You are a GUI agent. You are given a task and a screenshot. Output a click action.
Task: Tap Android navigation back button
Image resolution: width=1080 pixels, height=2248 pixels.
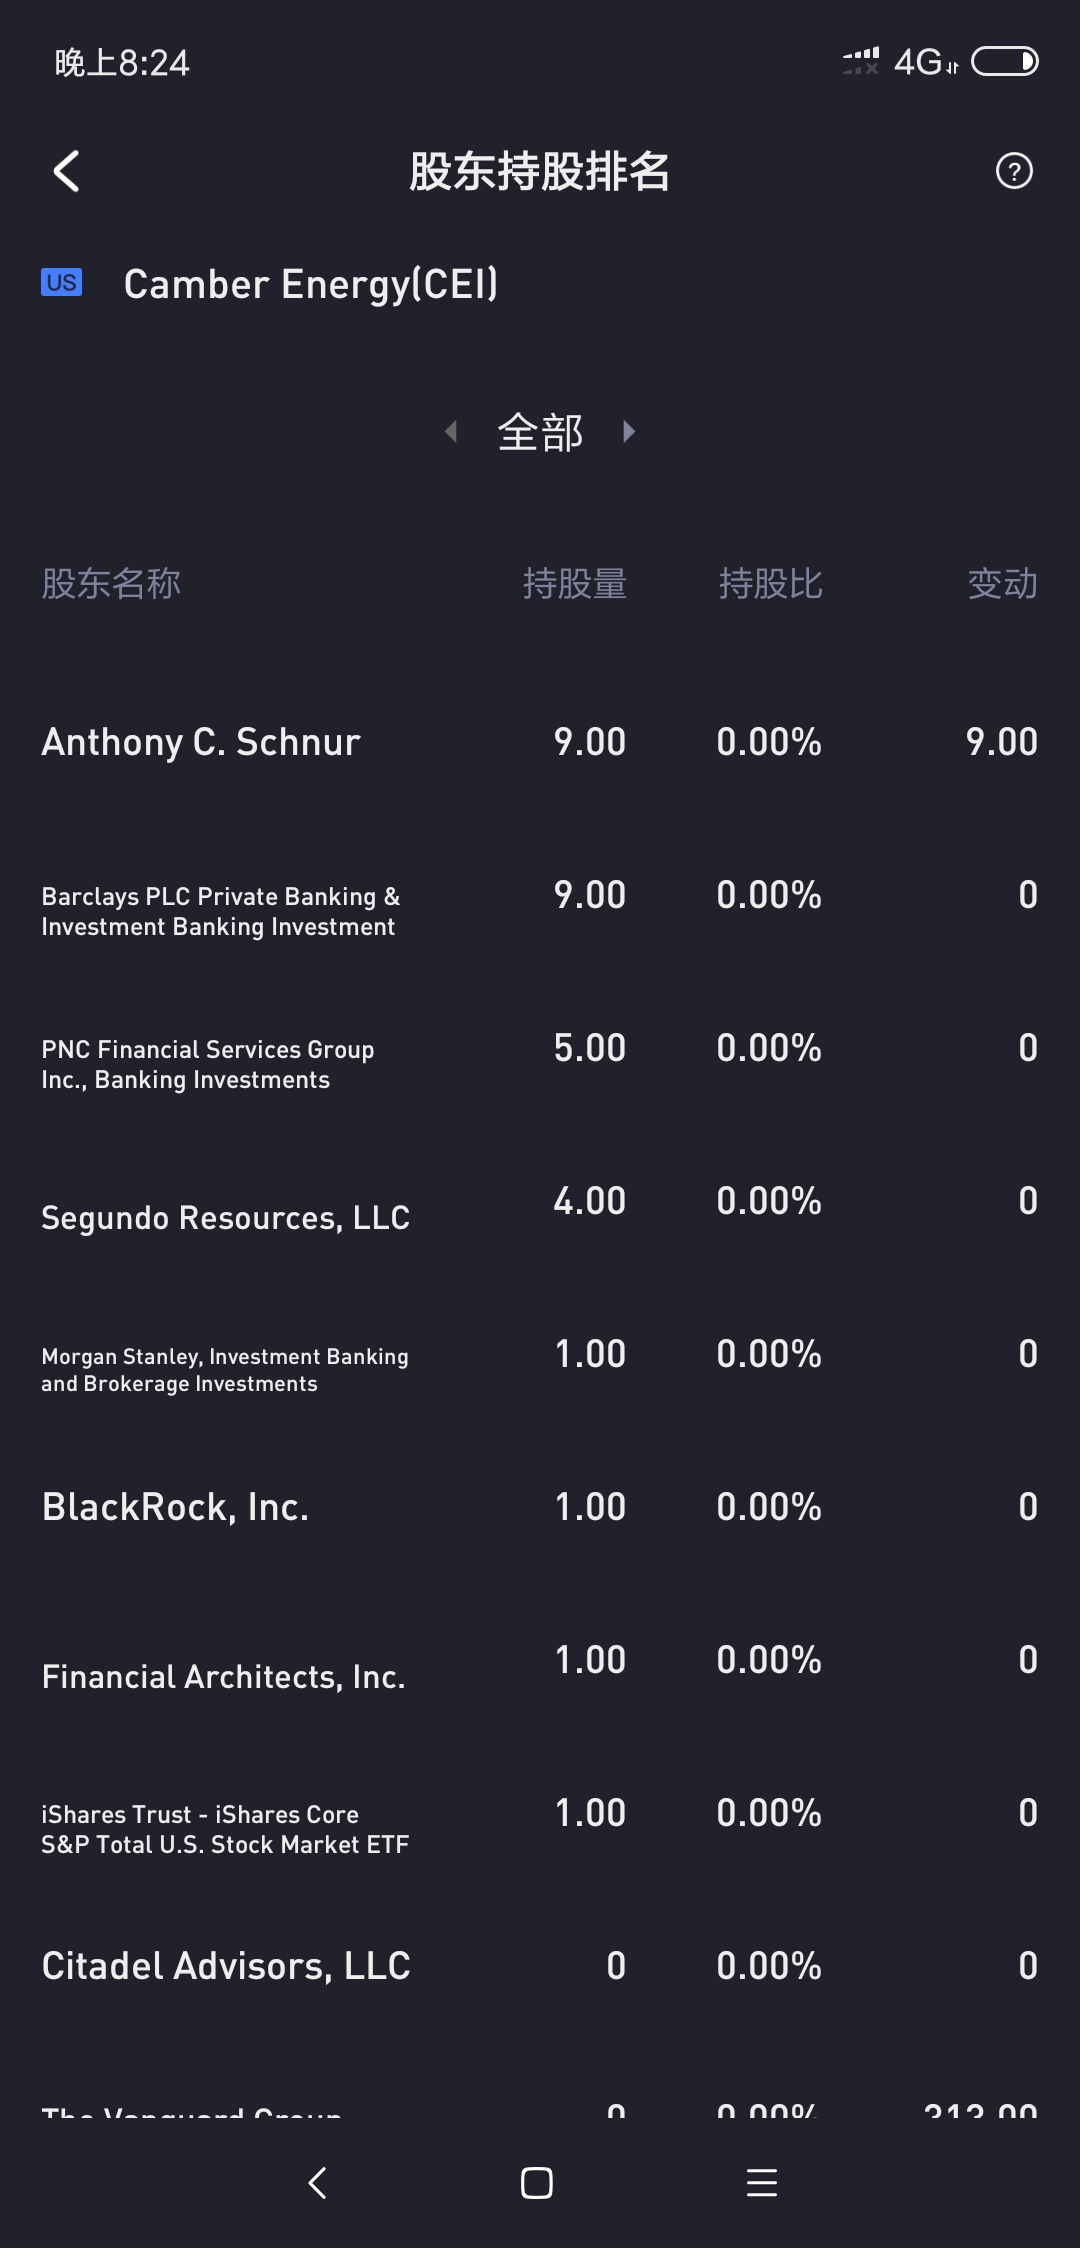(318, 2182)
